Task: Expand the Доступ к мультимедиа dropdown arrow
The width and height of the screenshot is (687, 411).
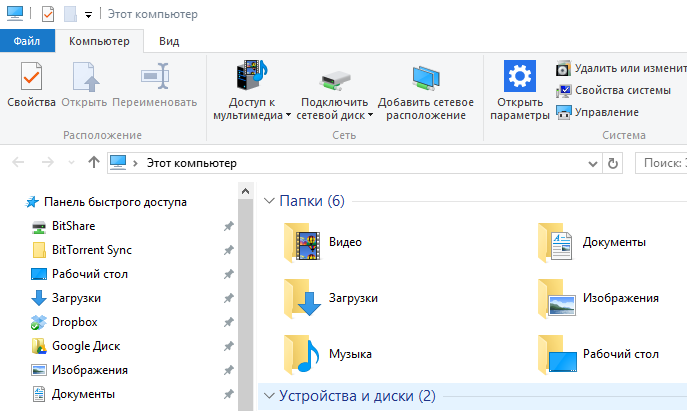Action: [288, 115]
